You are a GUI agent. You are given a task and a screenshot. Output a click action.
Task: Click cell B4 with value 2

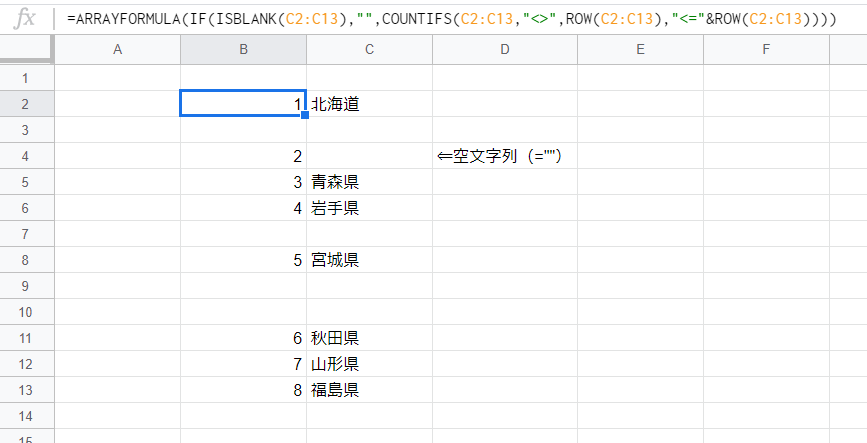(x=243, y=156)
